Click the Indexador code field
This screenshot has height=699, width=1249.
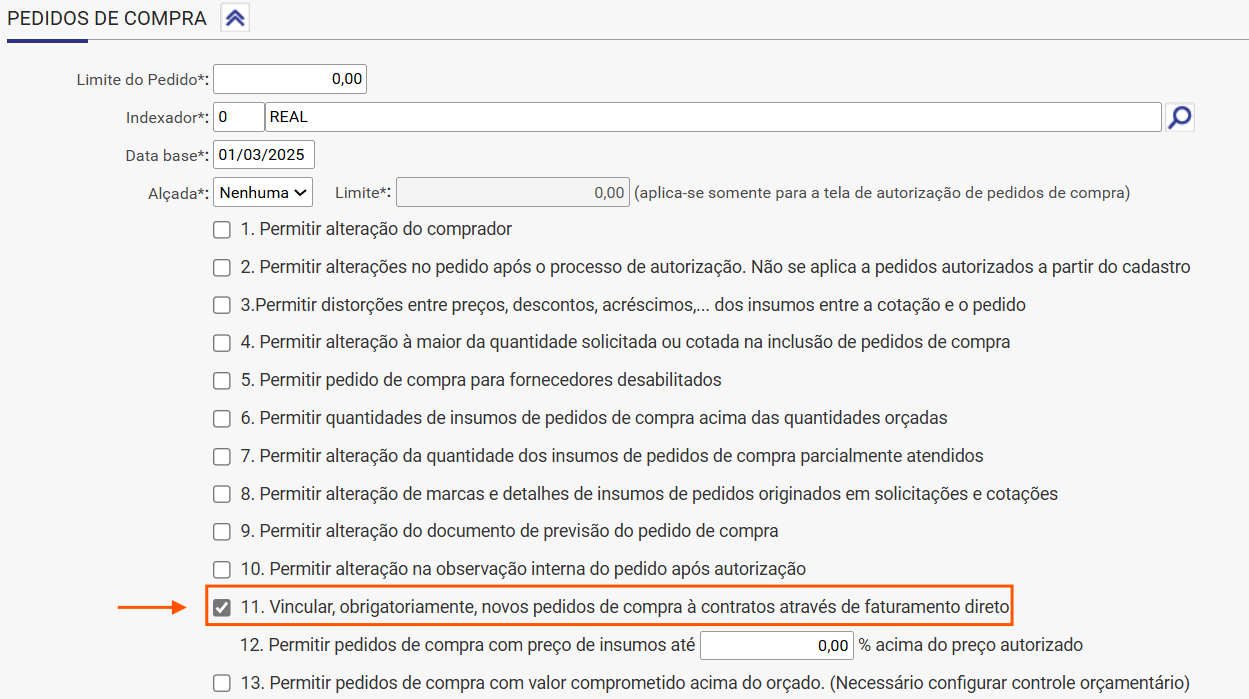click(238, 117)
